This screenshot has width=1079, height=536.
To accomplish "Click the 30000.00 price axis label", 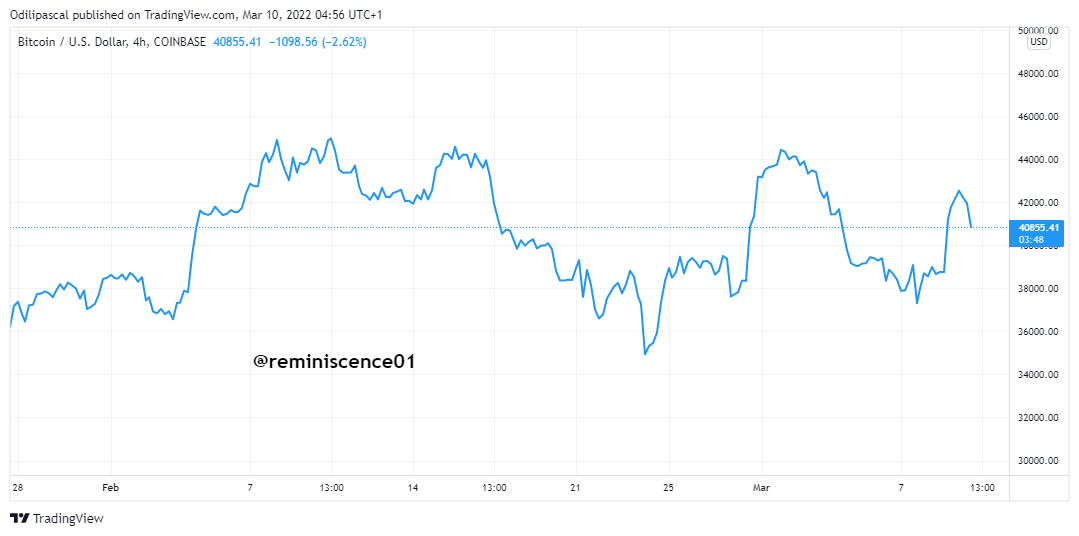I will [1038, 461].
